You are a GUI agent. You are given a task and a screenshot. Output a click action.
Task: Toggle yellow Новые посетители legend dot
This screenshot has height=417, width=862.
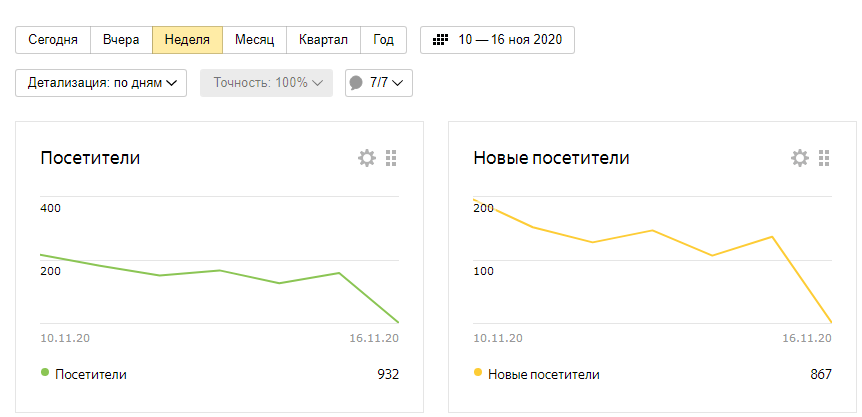477,373
